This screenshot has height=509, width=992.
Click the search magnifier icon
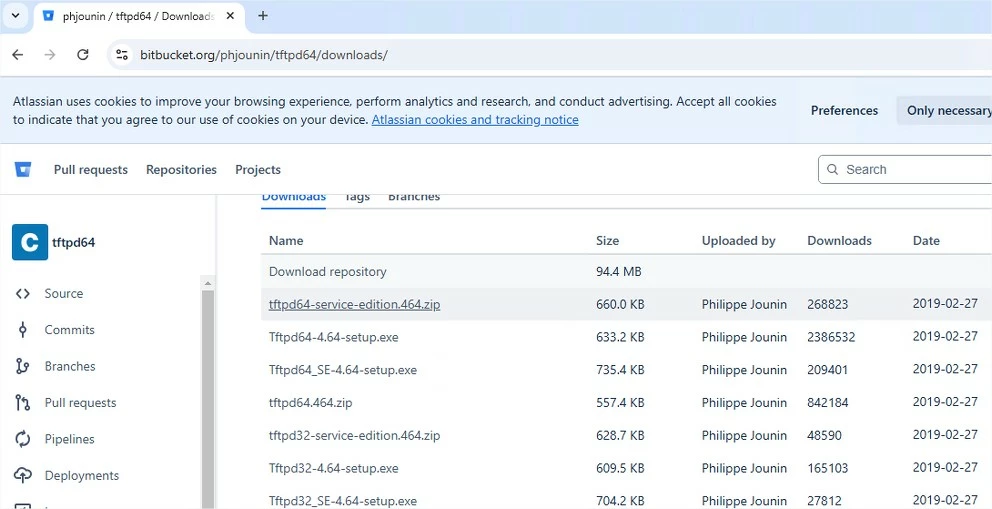point(834,169)
